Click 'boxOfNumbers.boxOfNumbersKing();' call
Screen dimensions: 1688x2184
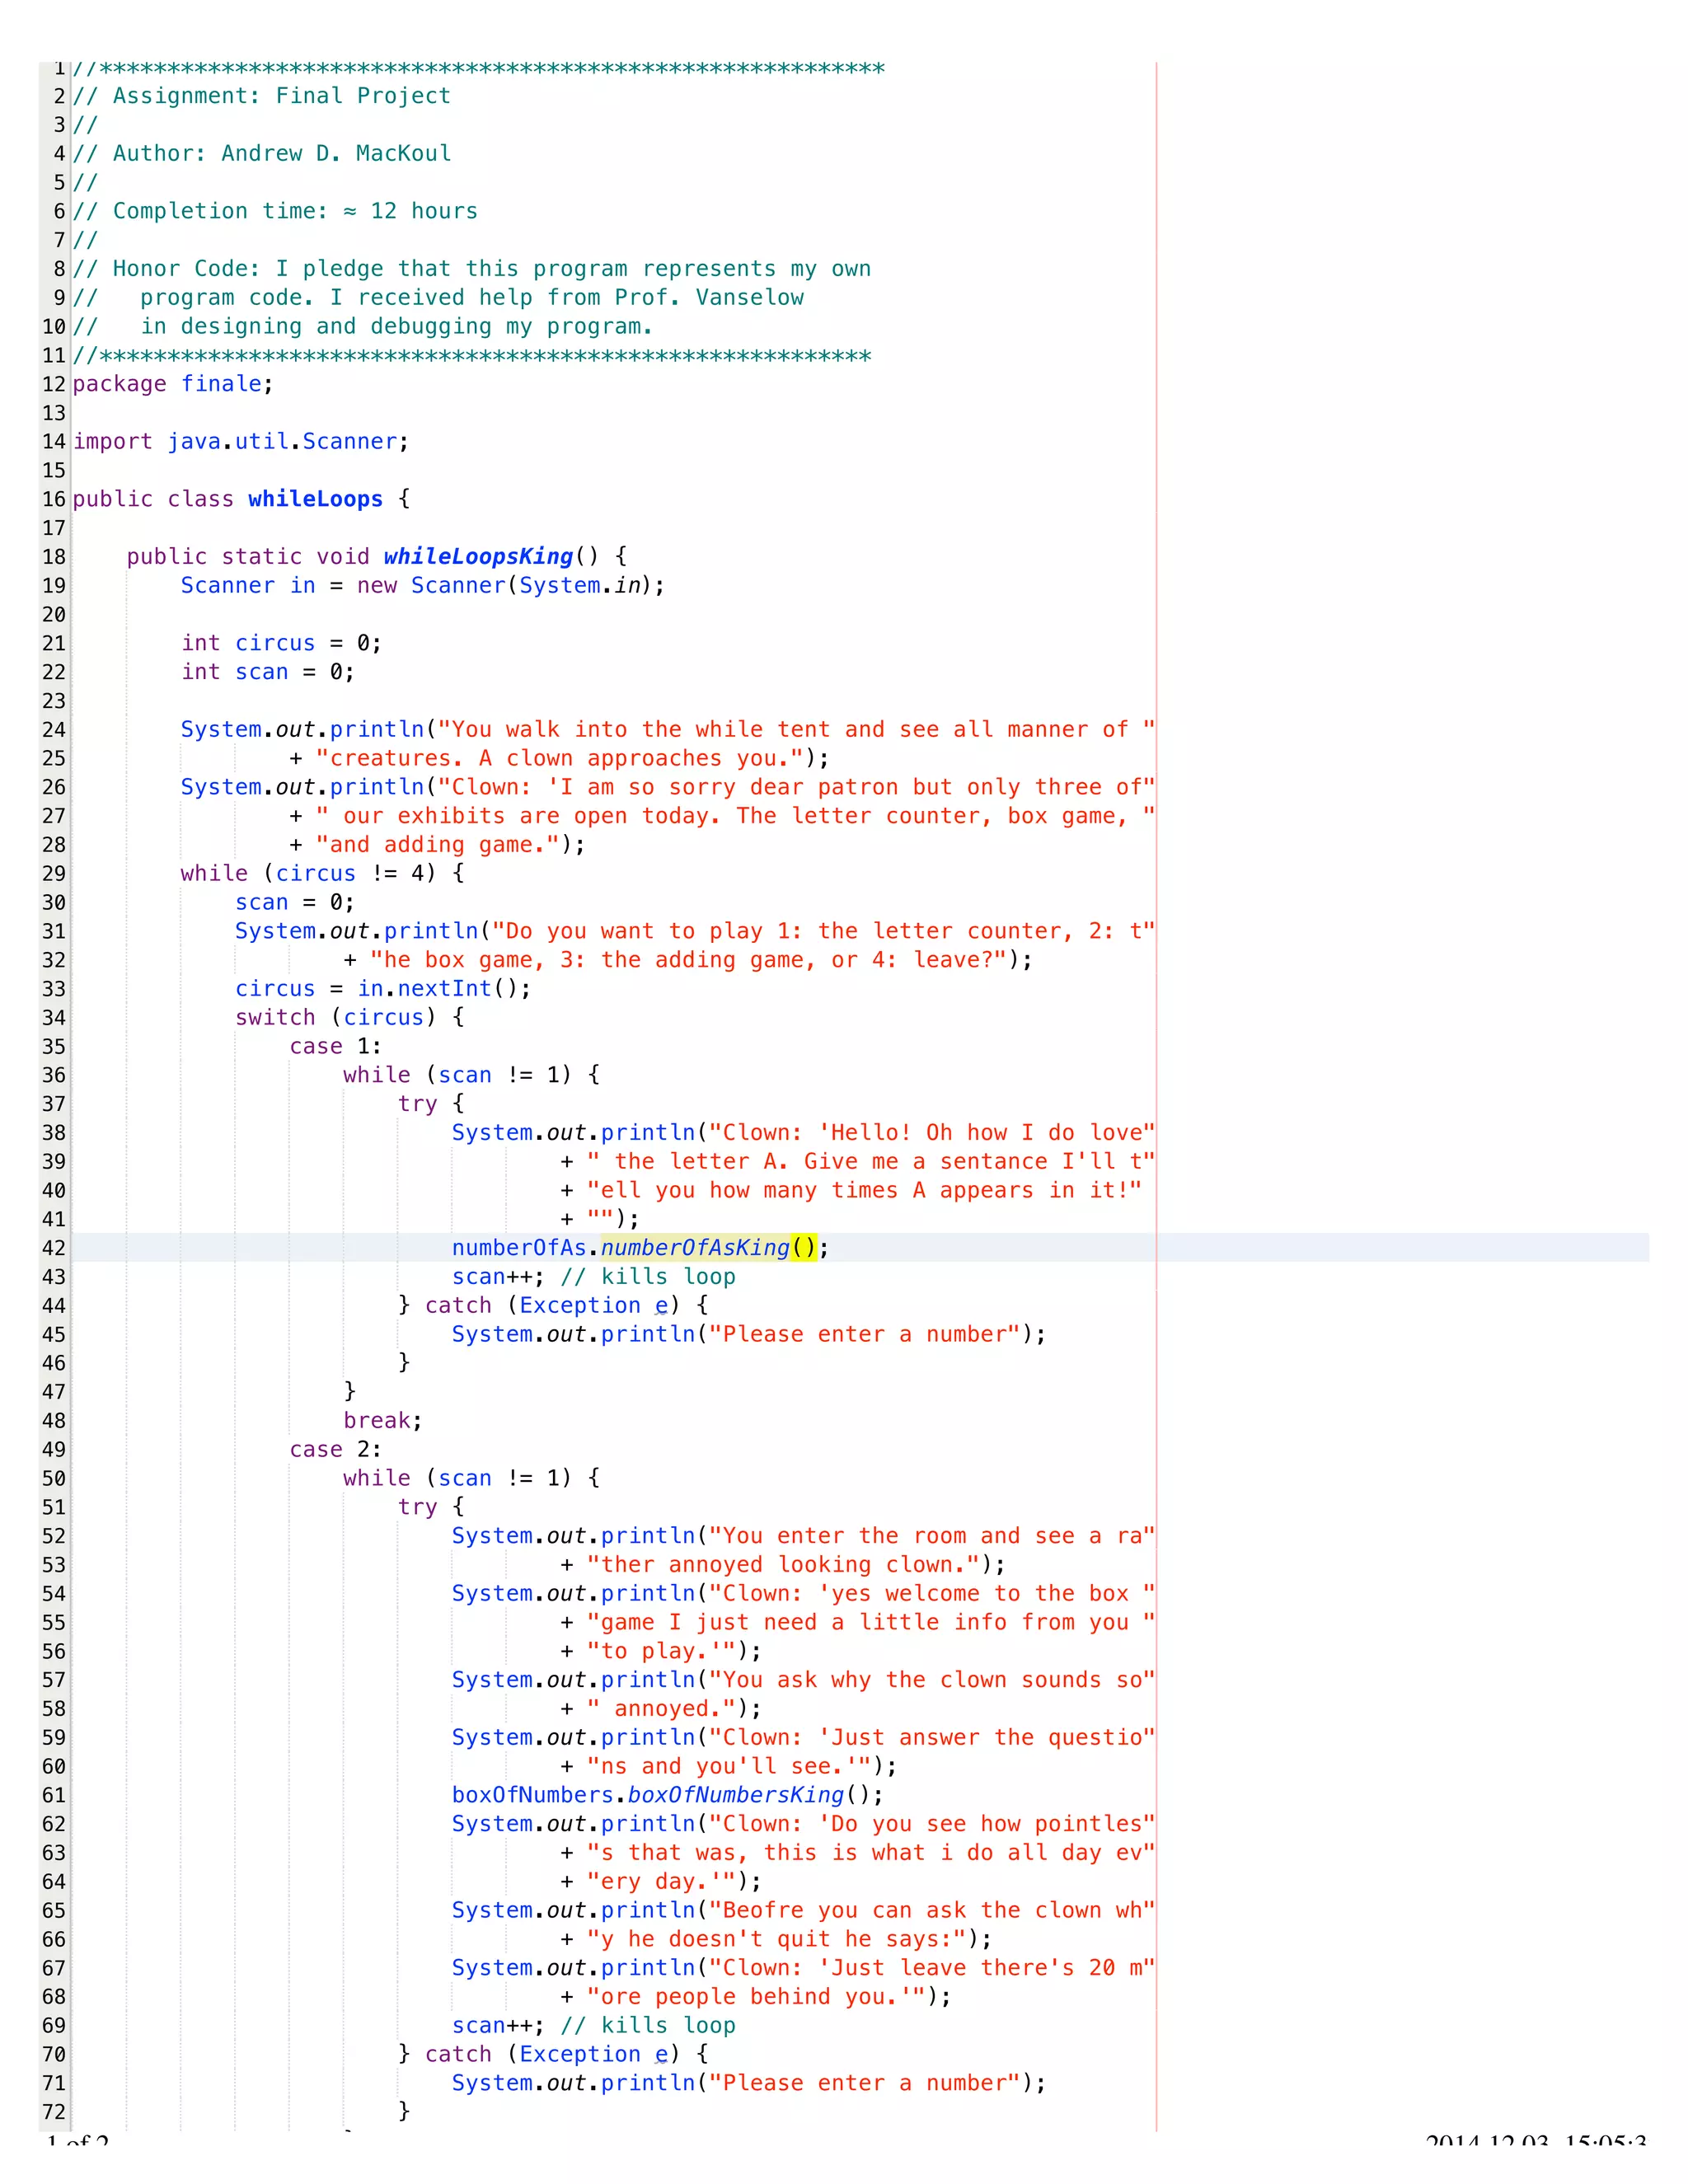[667, 1796]
